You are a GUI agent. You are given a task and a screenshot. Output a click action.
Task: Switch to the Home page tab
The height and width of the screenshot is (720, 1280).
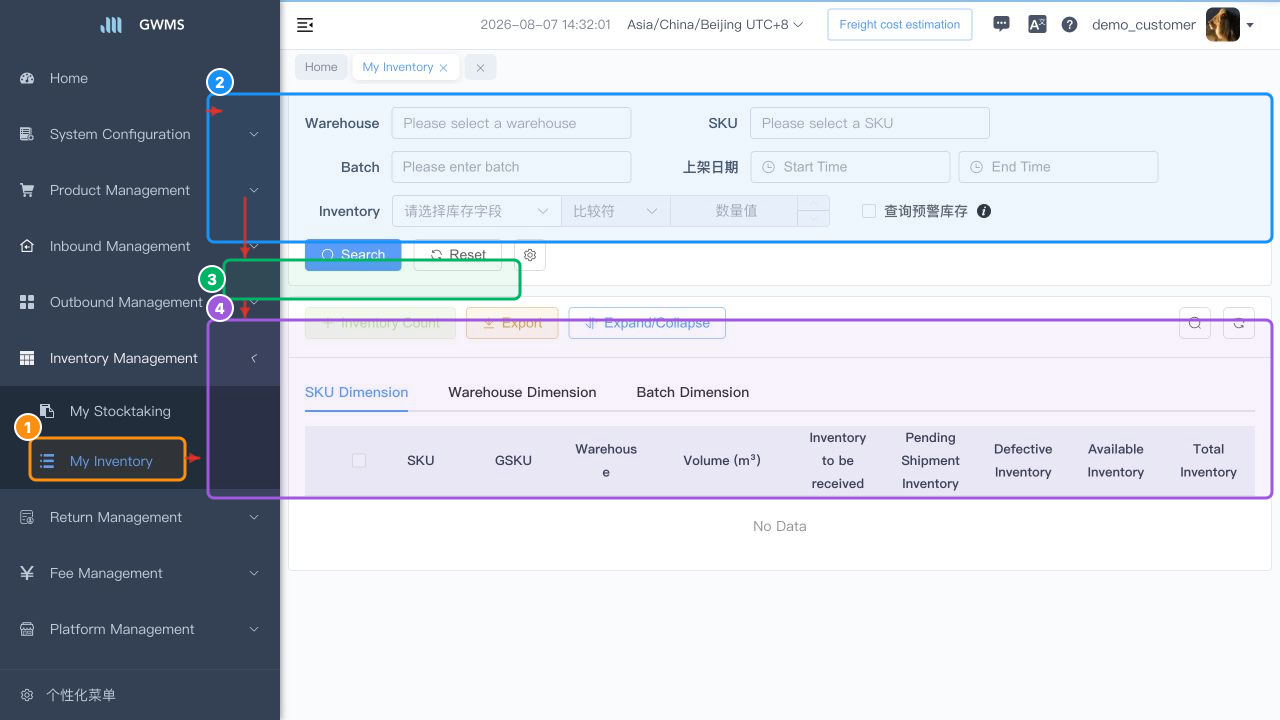click(x=321, y=67)
